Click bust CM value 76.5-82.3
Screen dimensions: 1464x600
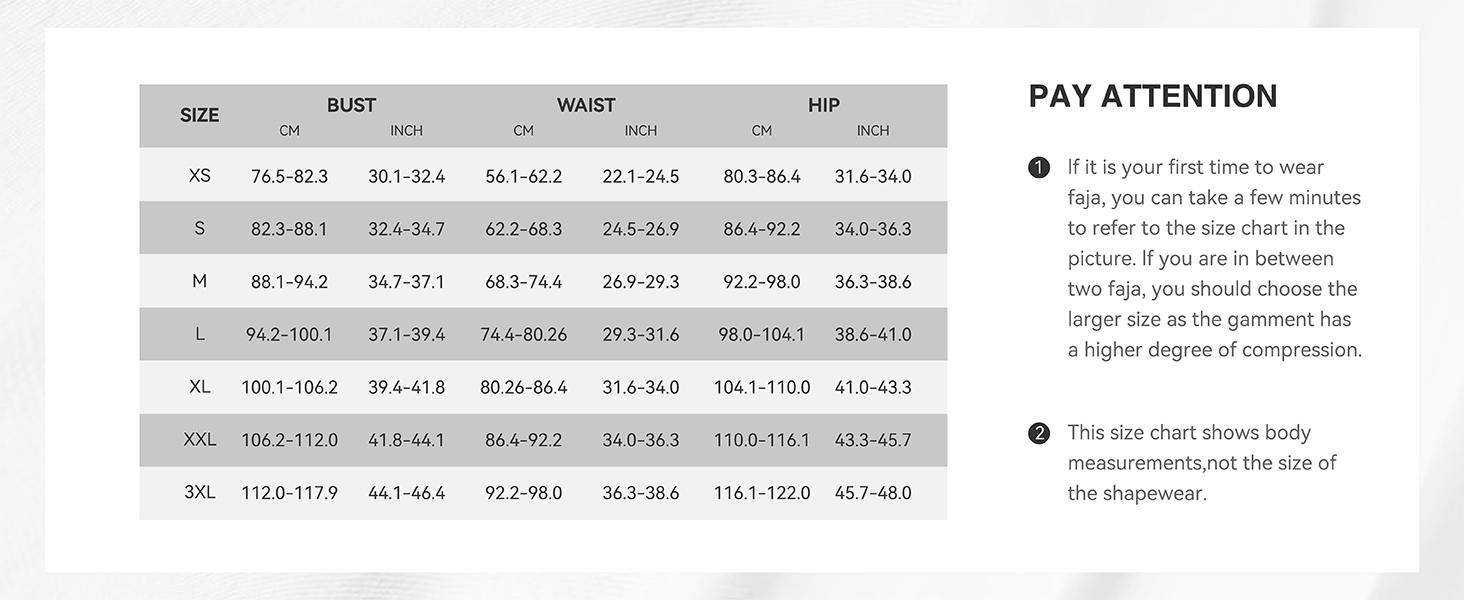[x=289, y=177]
